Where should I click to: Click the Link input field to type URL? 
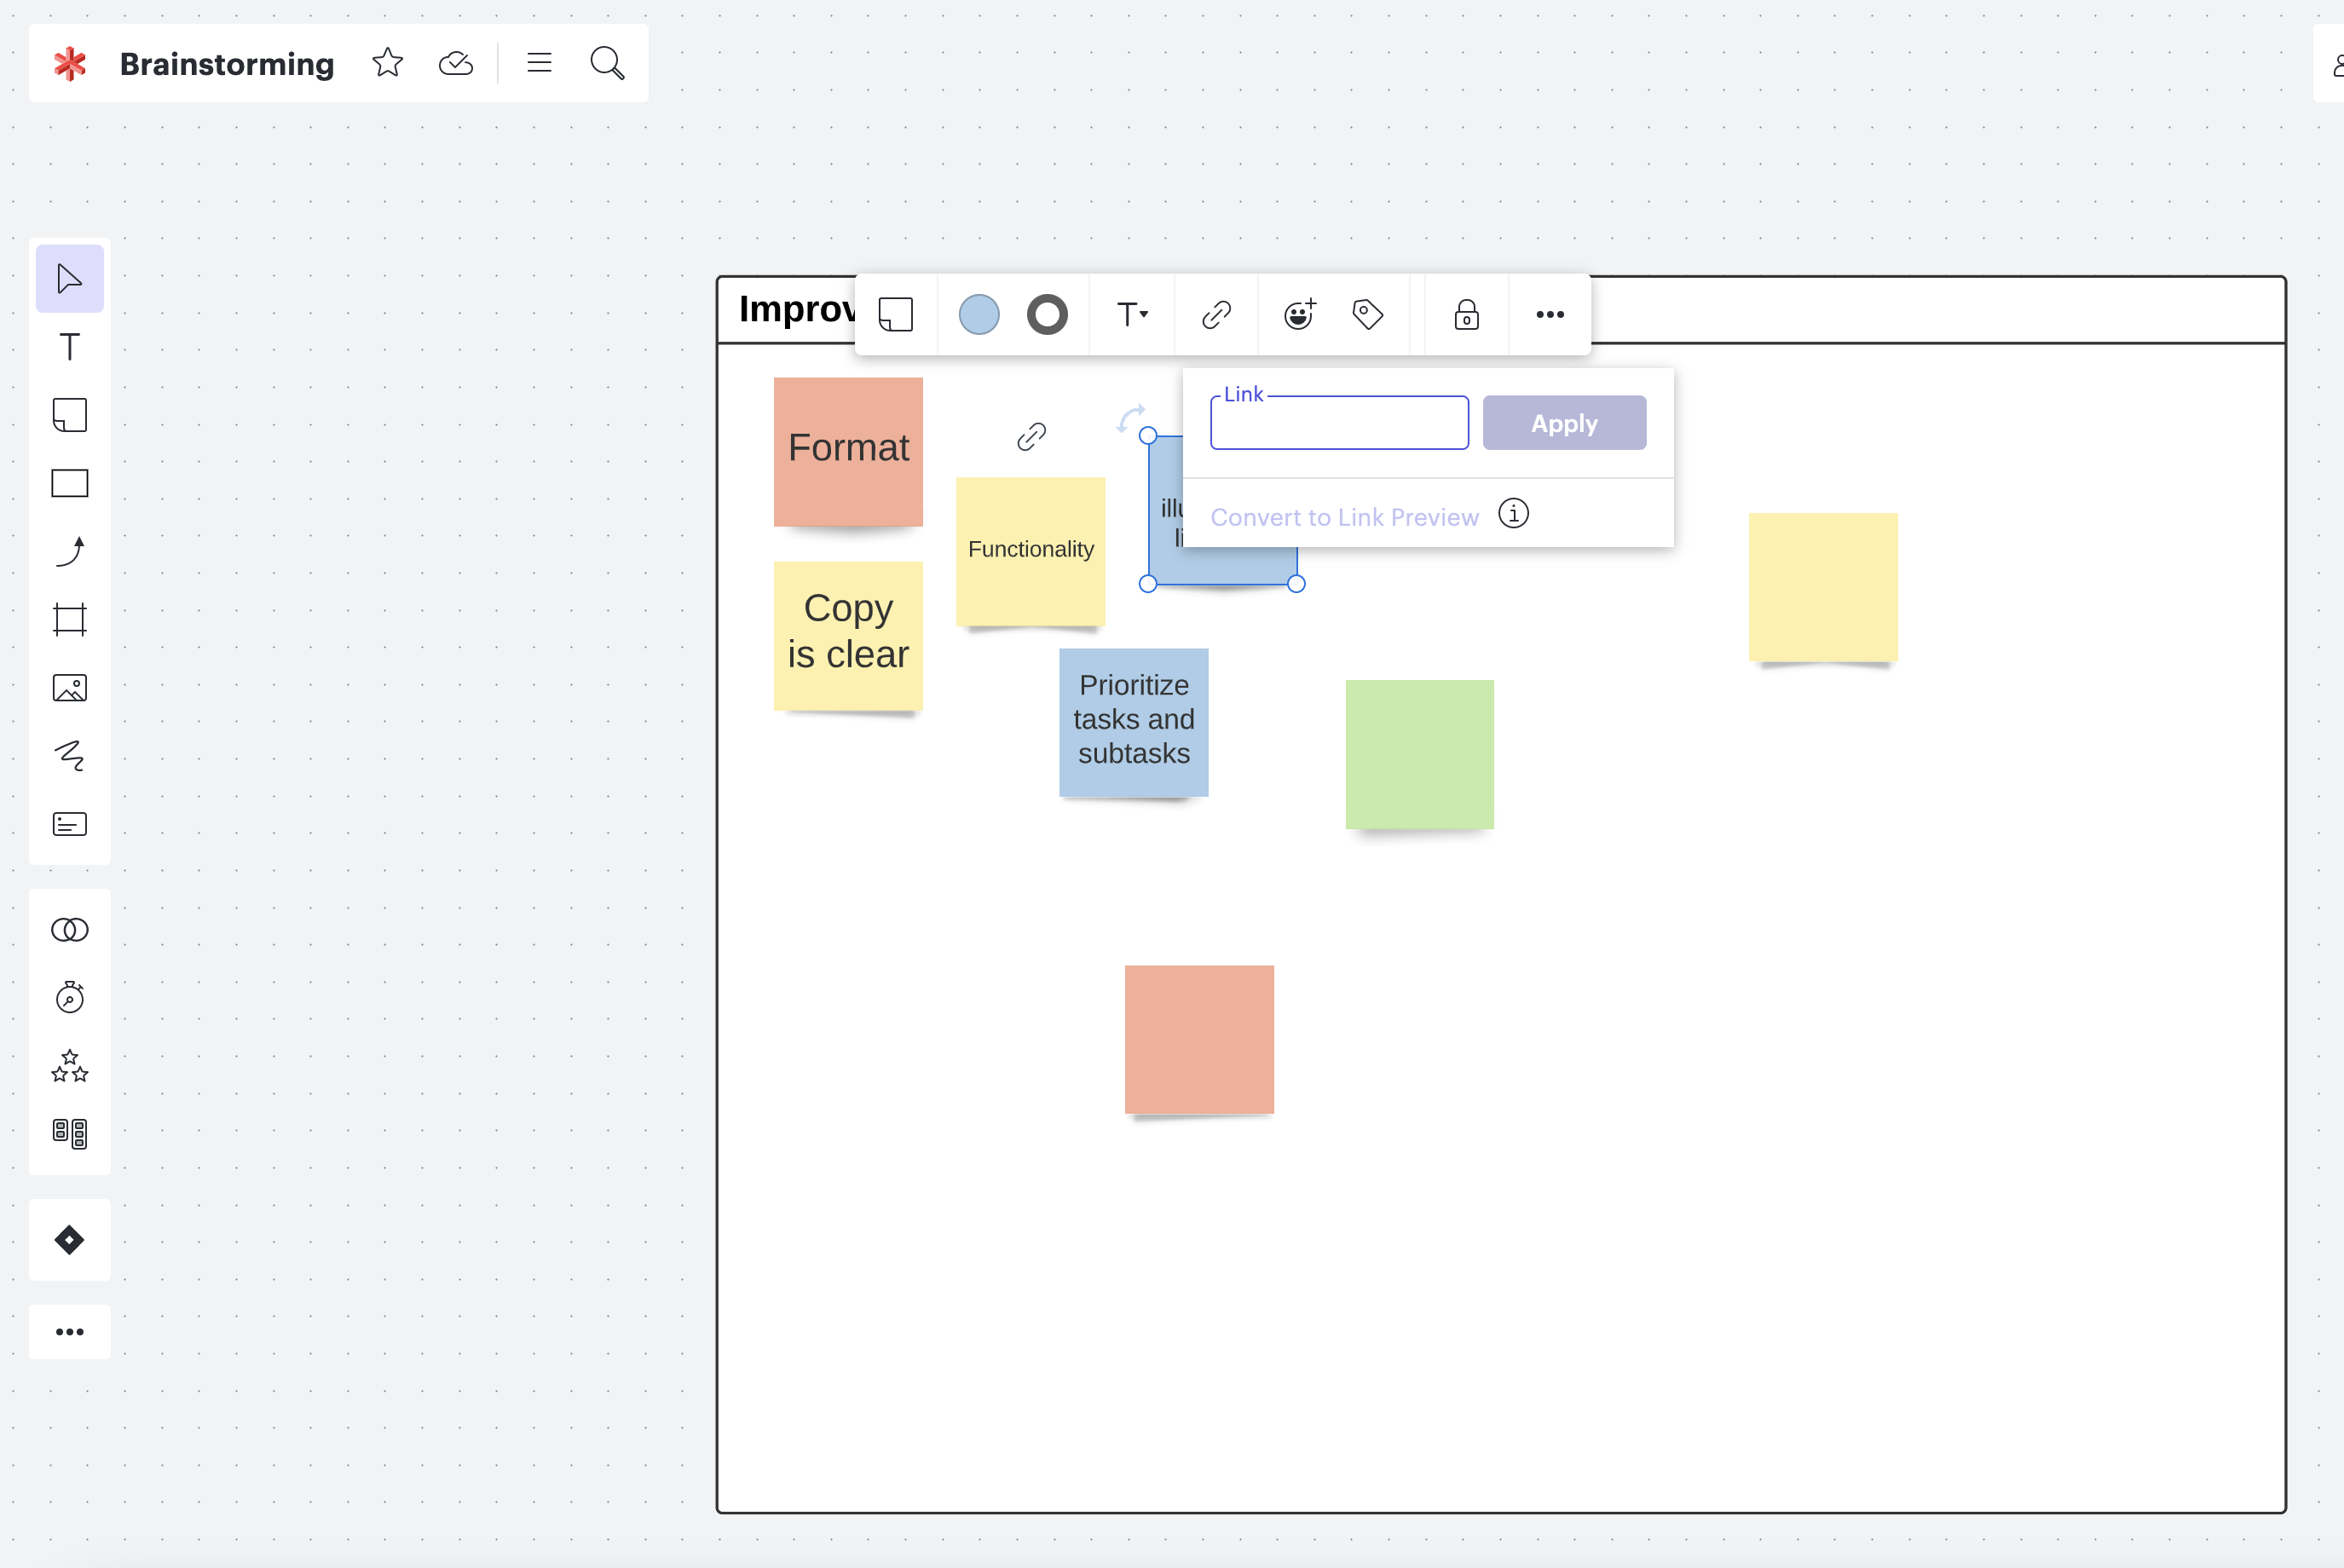(1339, 422)
